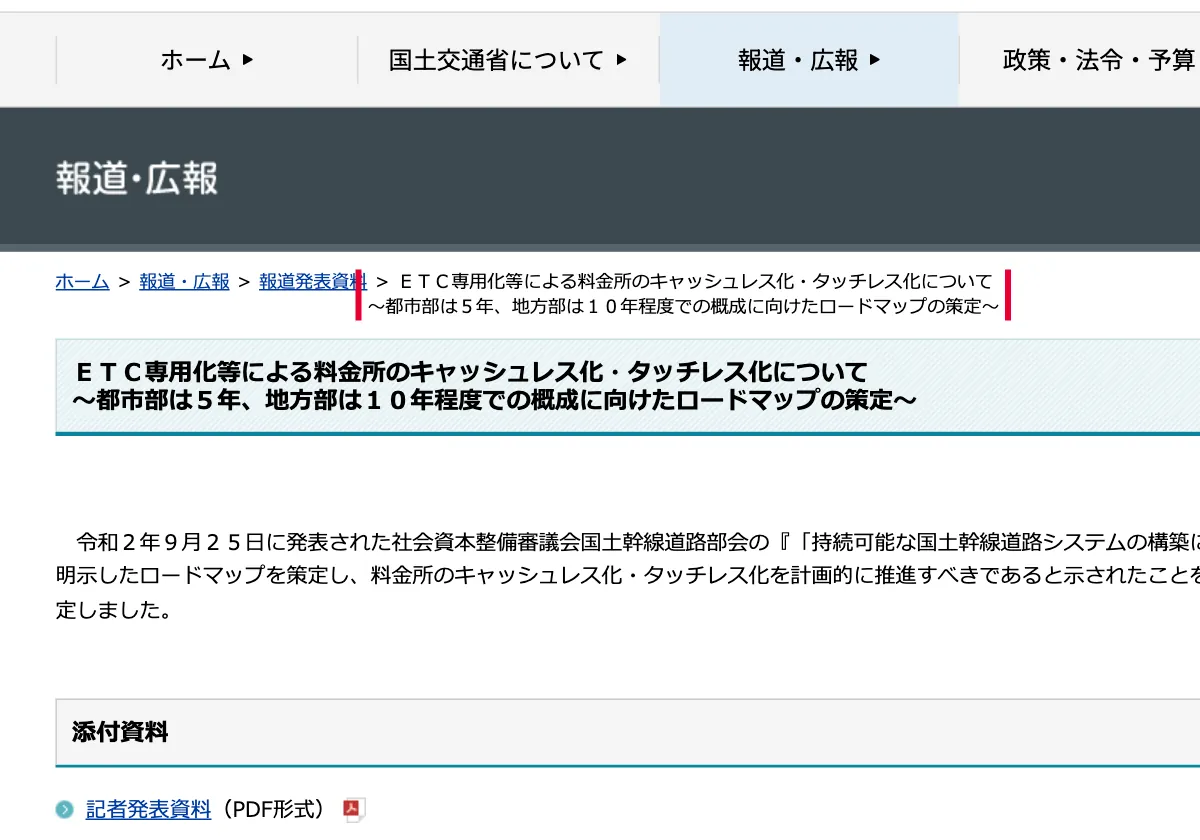The width and height of the screenshot is (1200, 840).
Task: Click the red PDF file icon
Action: click(353, 810)
